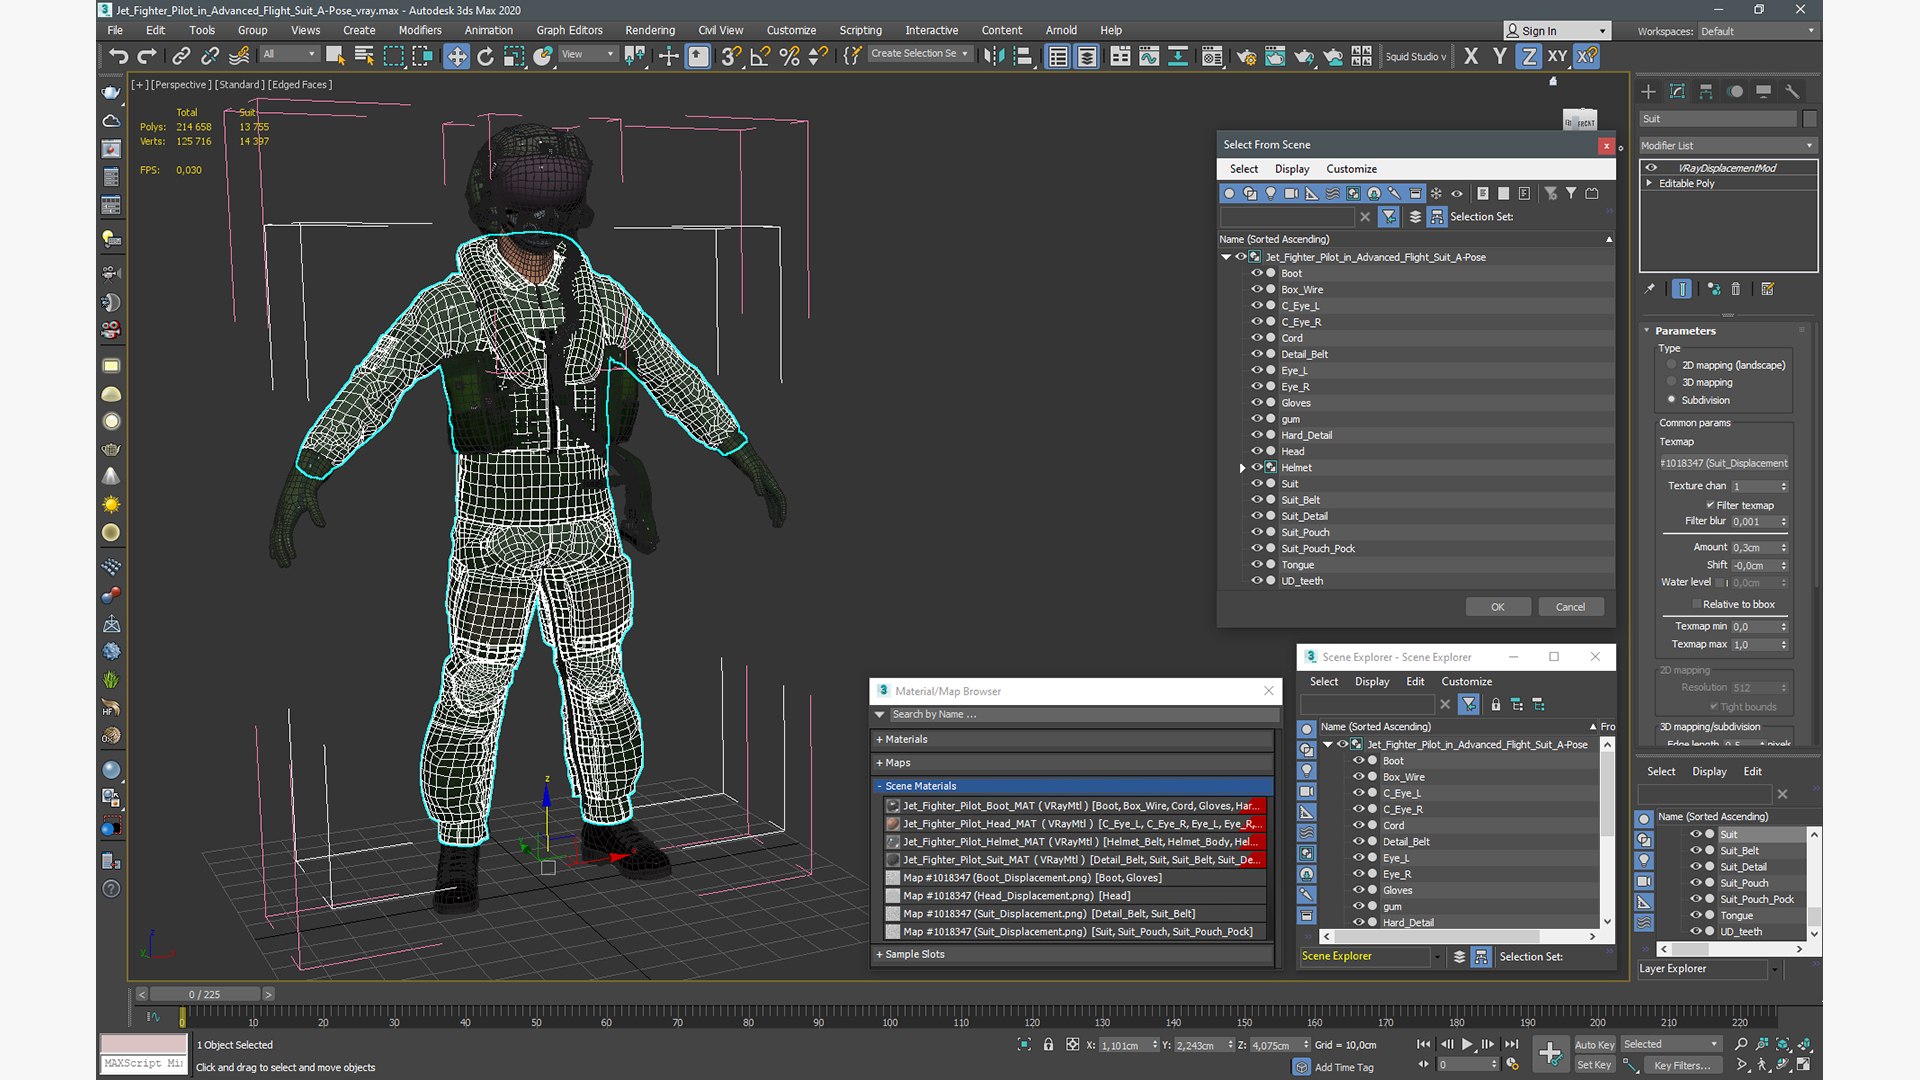Open the Modify tab in command panel
This screenshot has height=1080, width=1920.
click(1677, 91)
